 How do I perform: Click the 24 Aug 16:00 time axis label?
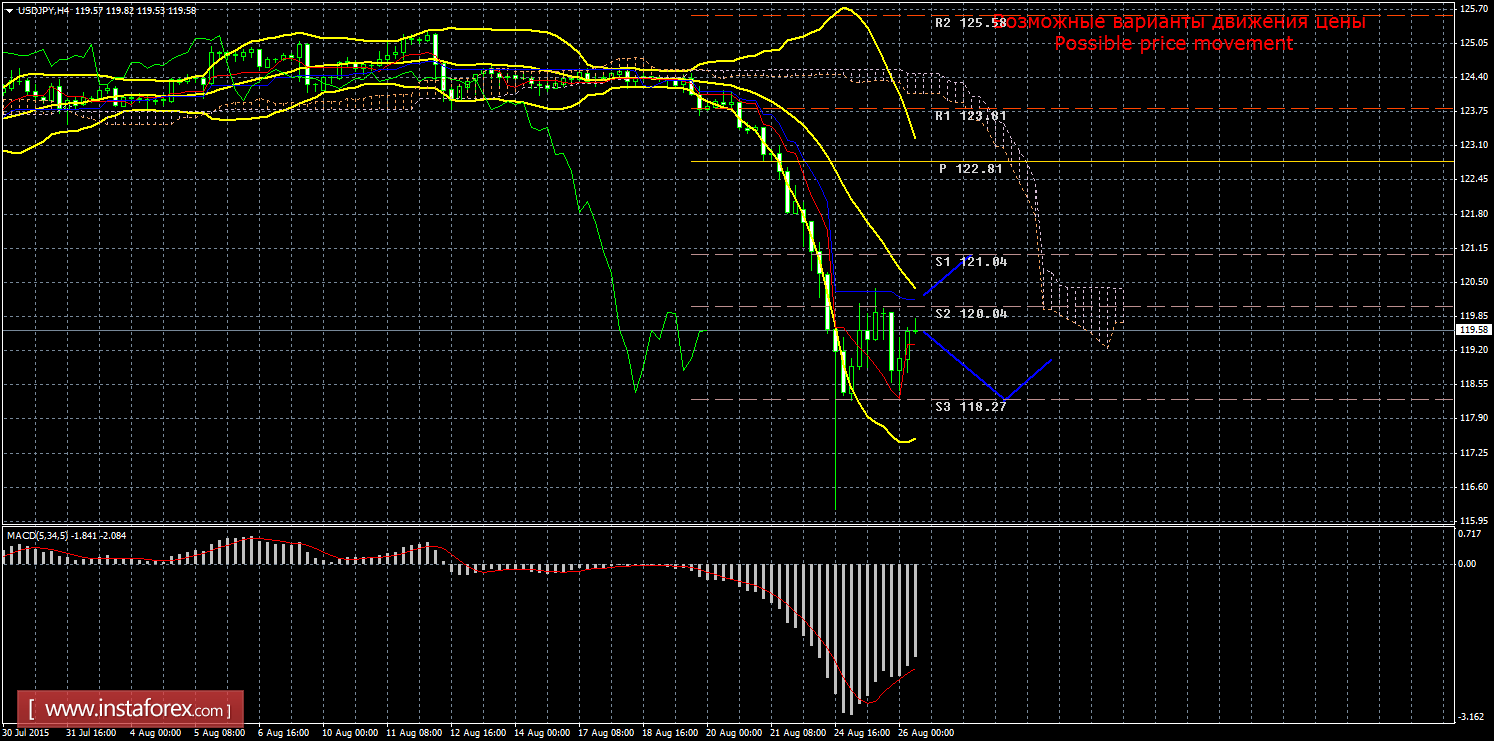coord(862,733)
